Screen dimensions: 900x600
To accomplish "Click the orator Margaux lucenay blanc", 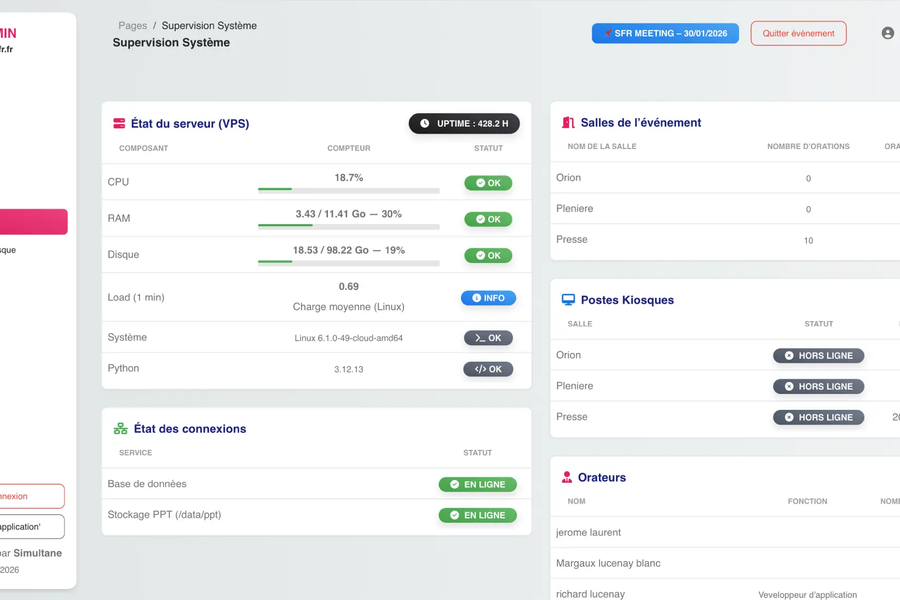I will (x=608, y=564).
